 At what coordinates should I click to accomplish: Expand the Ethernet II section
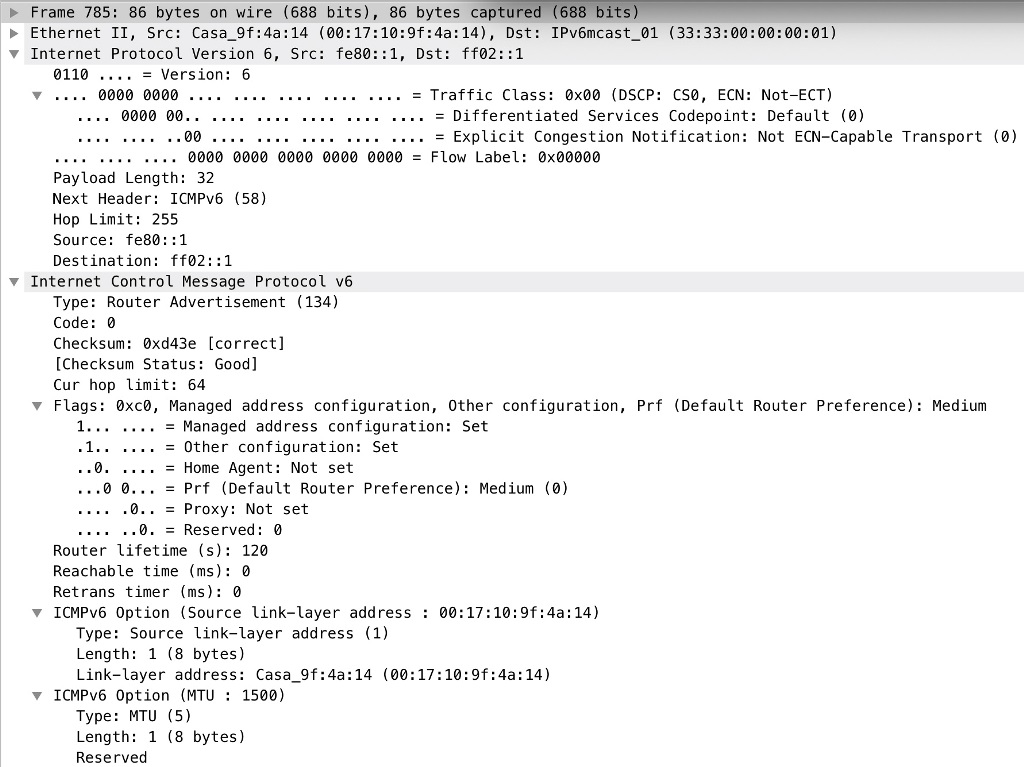point(14,33)
